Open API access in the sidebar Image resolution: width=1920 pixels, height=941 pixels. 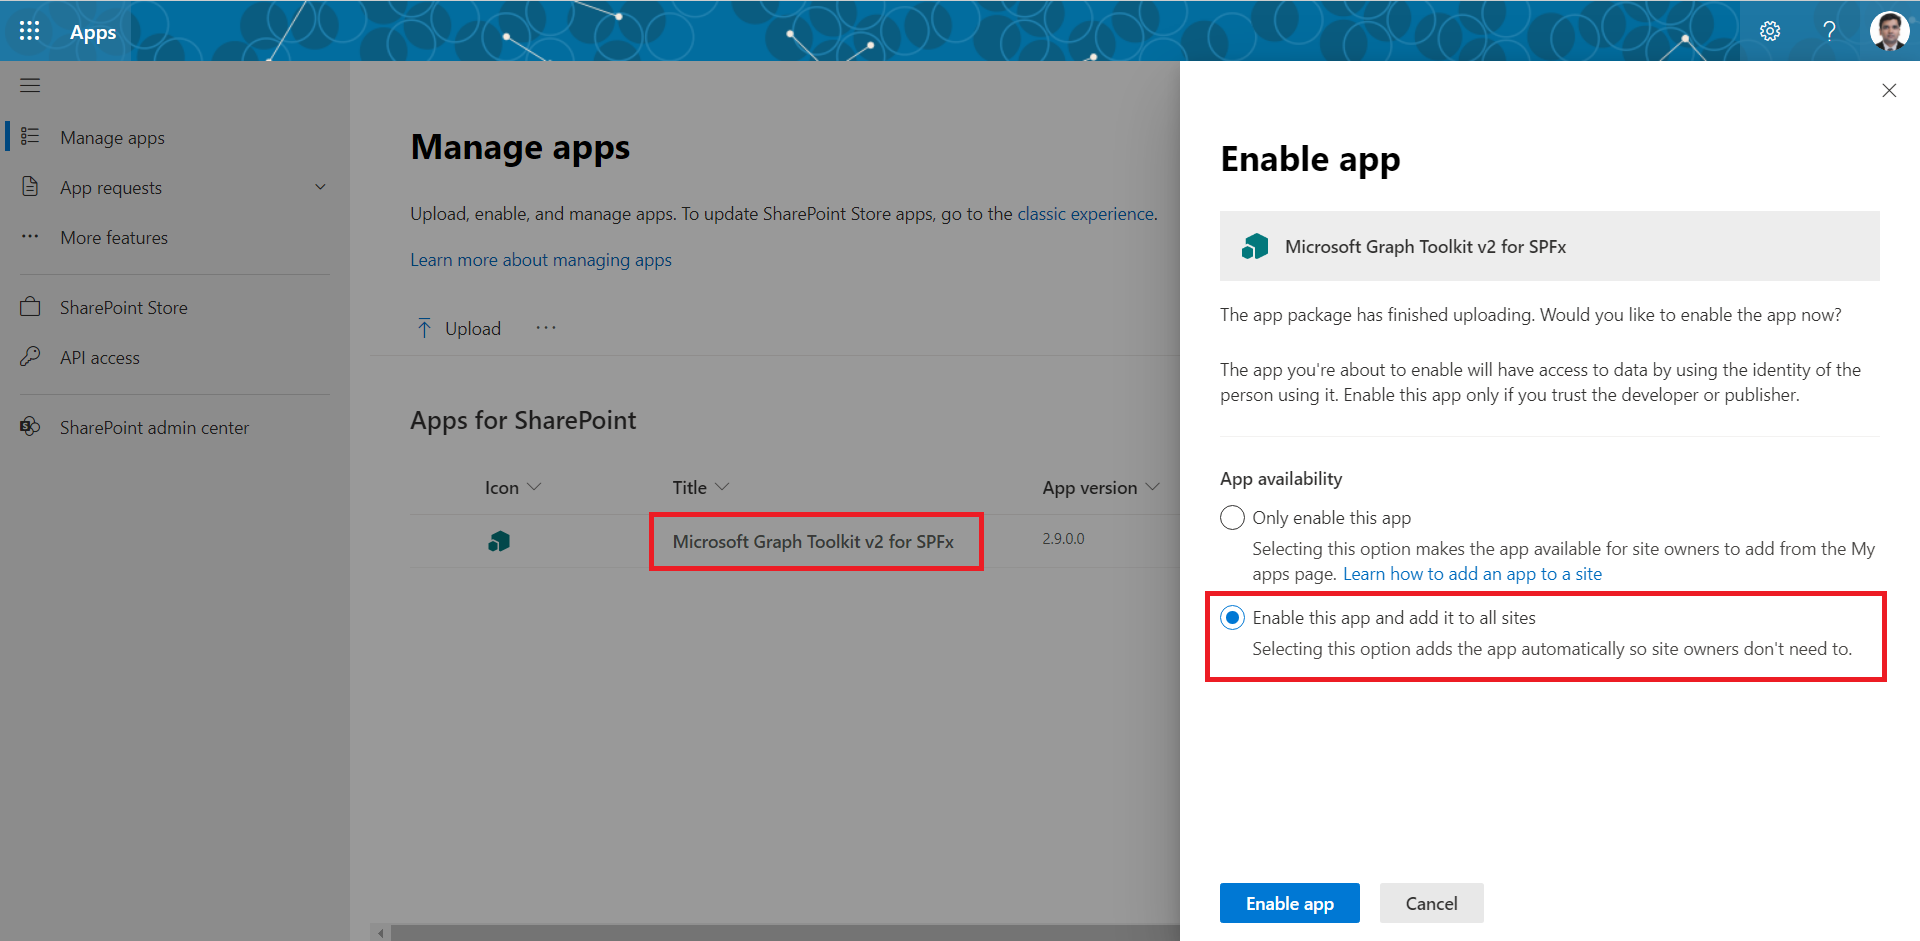99,358
